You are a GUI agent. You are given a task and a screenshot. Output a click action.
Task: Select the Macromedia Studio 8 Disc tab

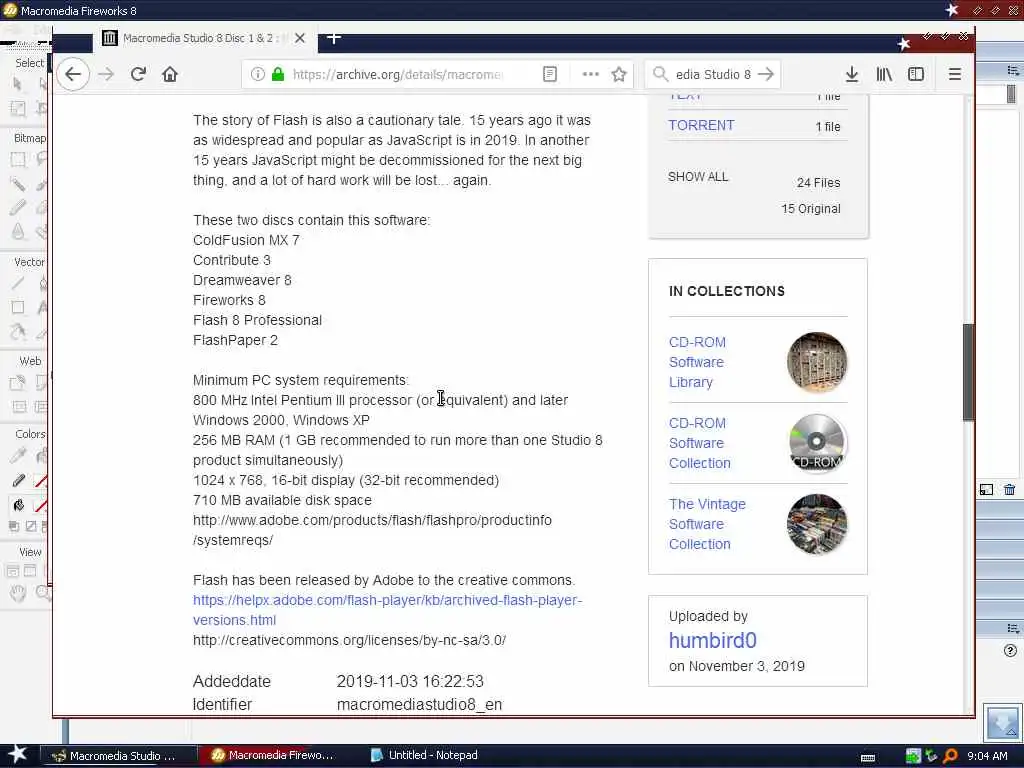pos(204,39)
